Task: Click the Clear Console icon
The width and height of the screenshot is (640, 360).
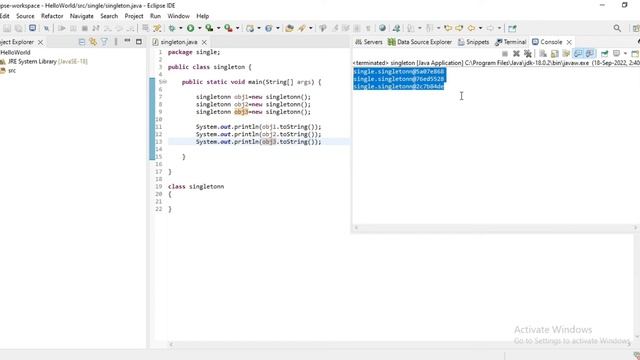Action: 543,53
